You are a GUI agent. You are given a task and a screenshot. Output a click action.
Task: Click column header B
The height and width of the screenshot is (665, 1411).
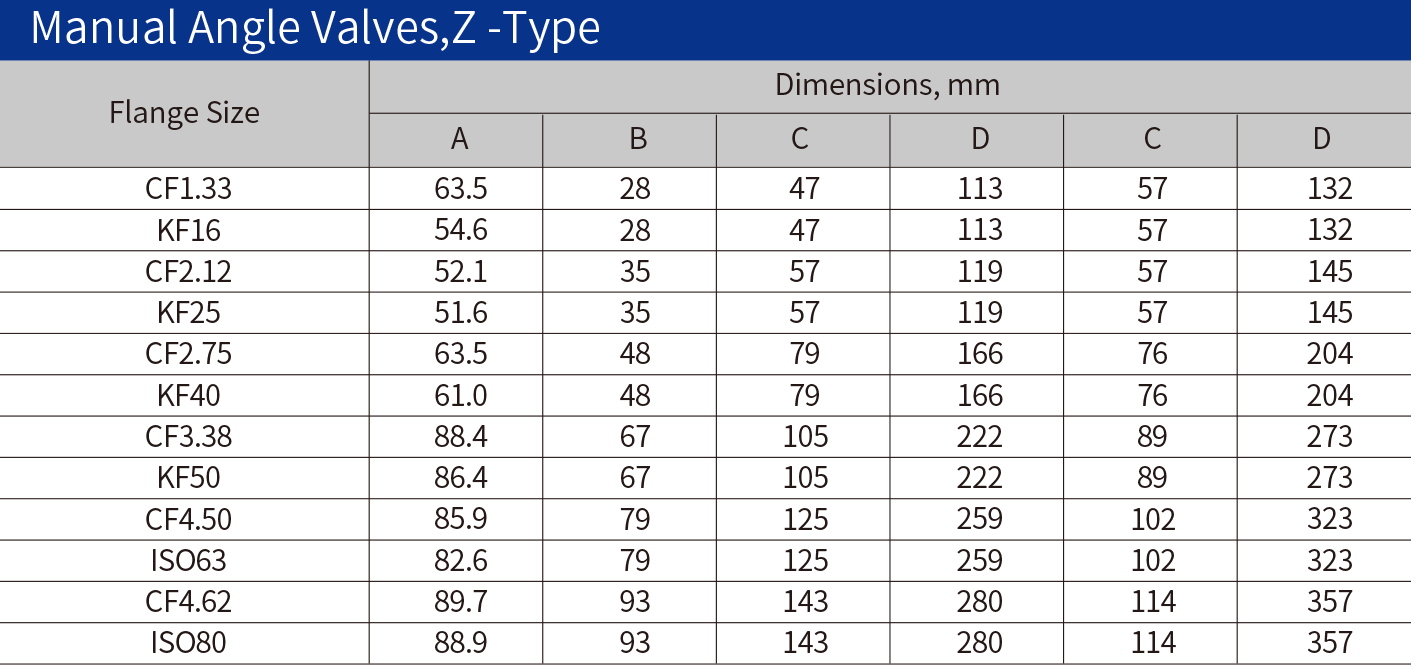click(638, 139)
